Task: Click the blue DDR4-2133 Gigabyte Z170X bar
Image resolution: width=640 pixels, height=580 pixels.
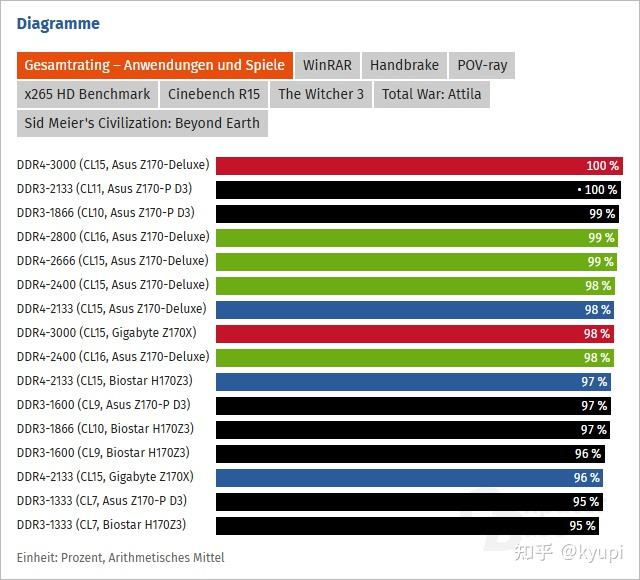Action: tap(409, 478)
